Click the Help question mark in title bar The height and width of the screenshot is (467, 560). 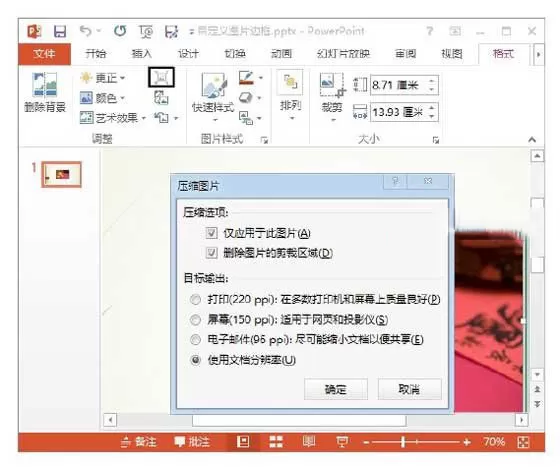coord(430,31)
